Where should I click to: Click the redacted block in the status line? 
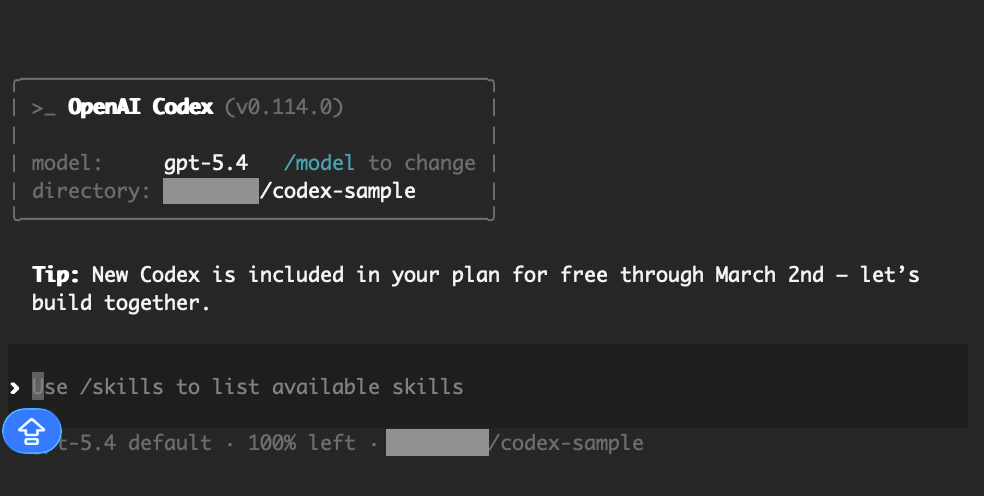(437, 442)
